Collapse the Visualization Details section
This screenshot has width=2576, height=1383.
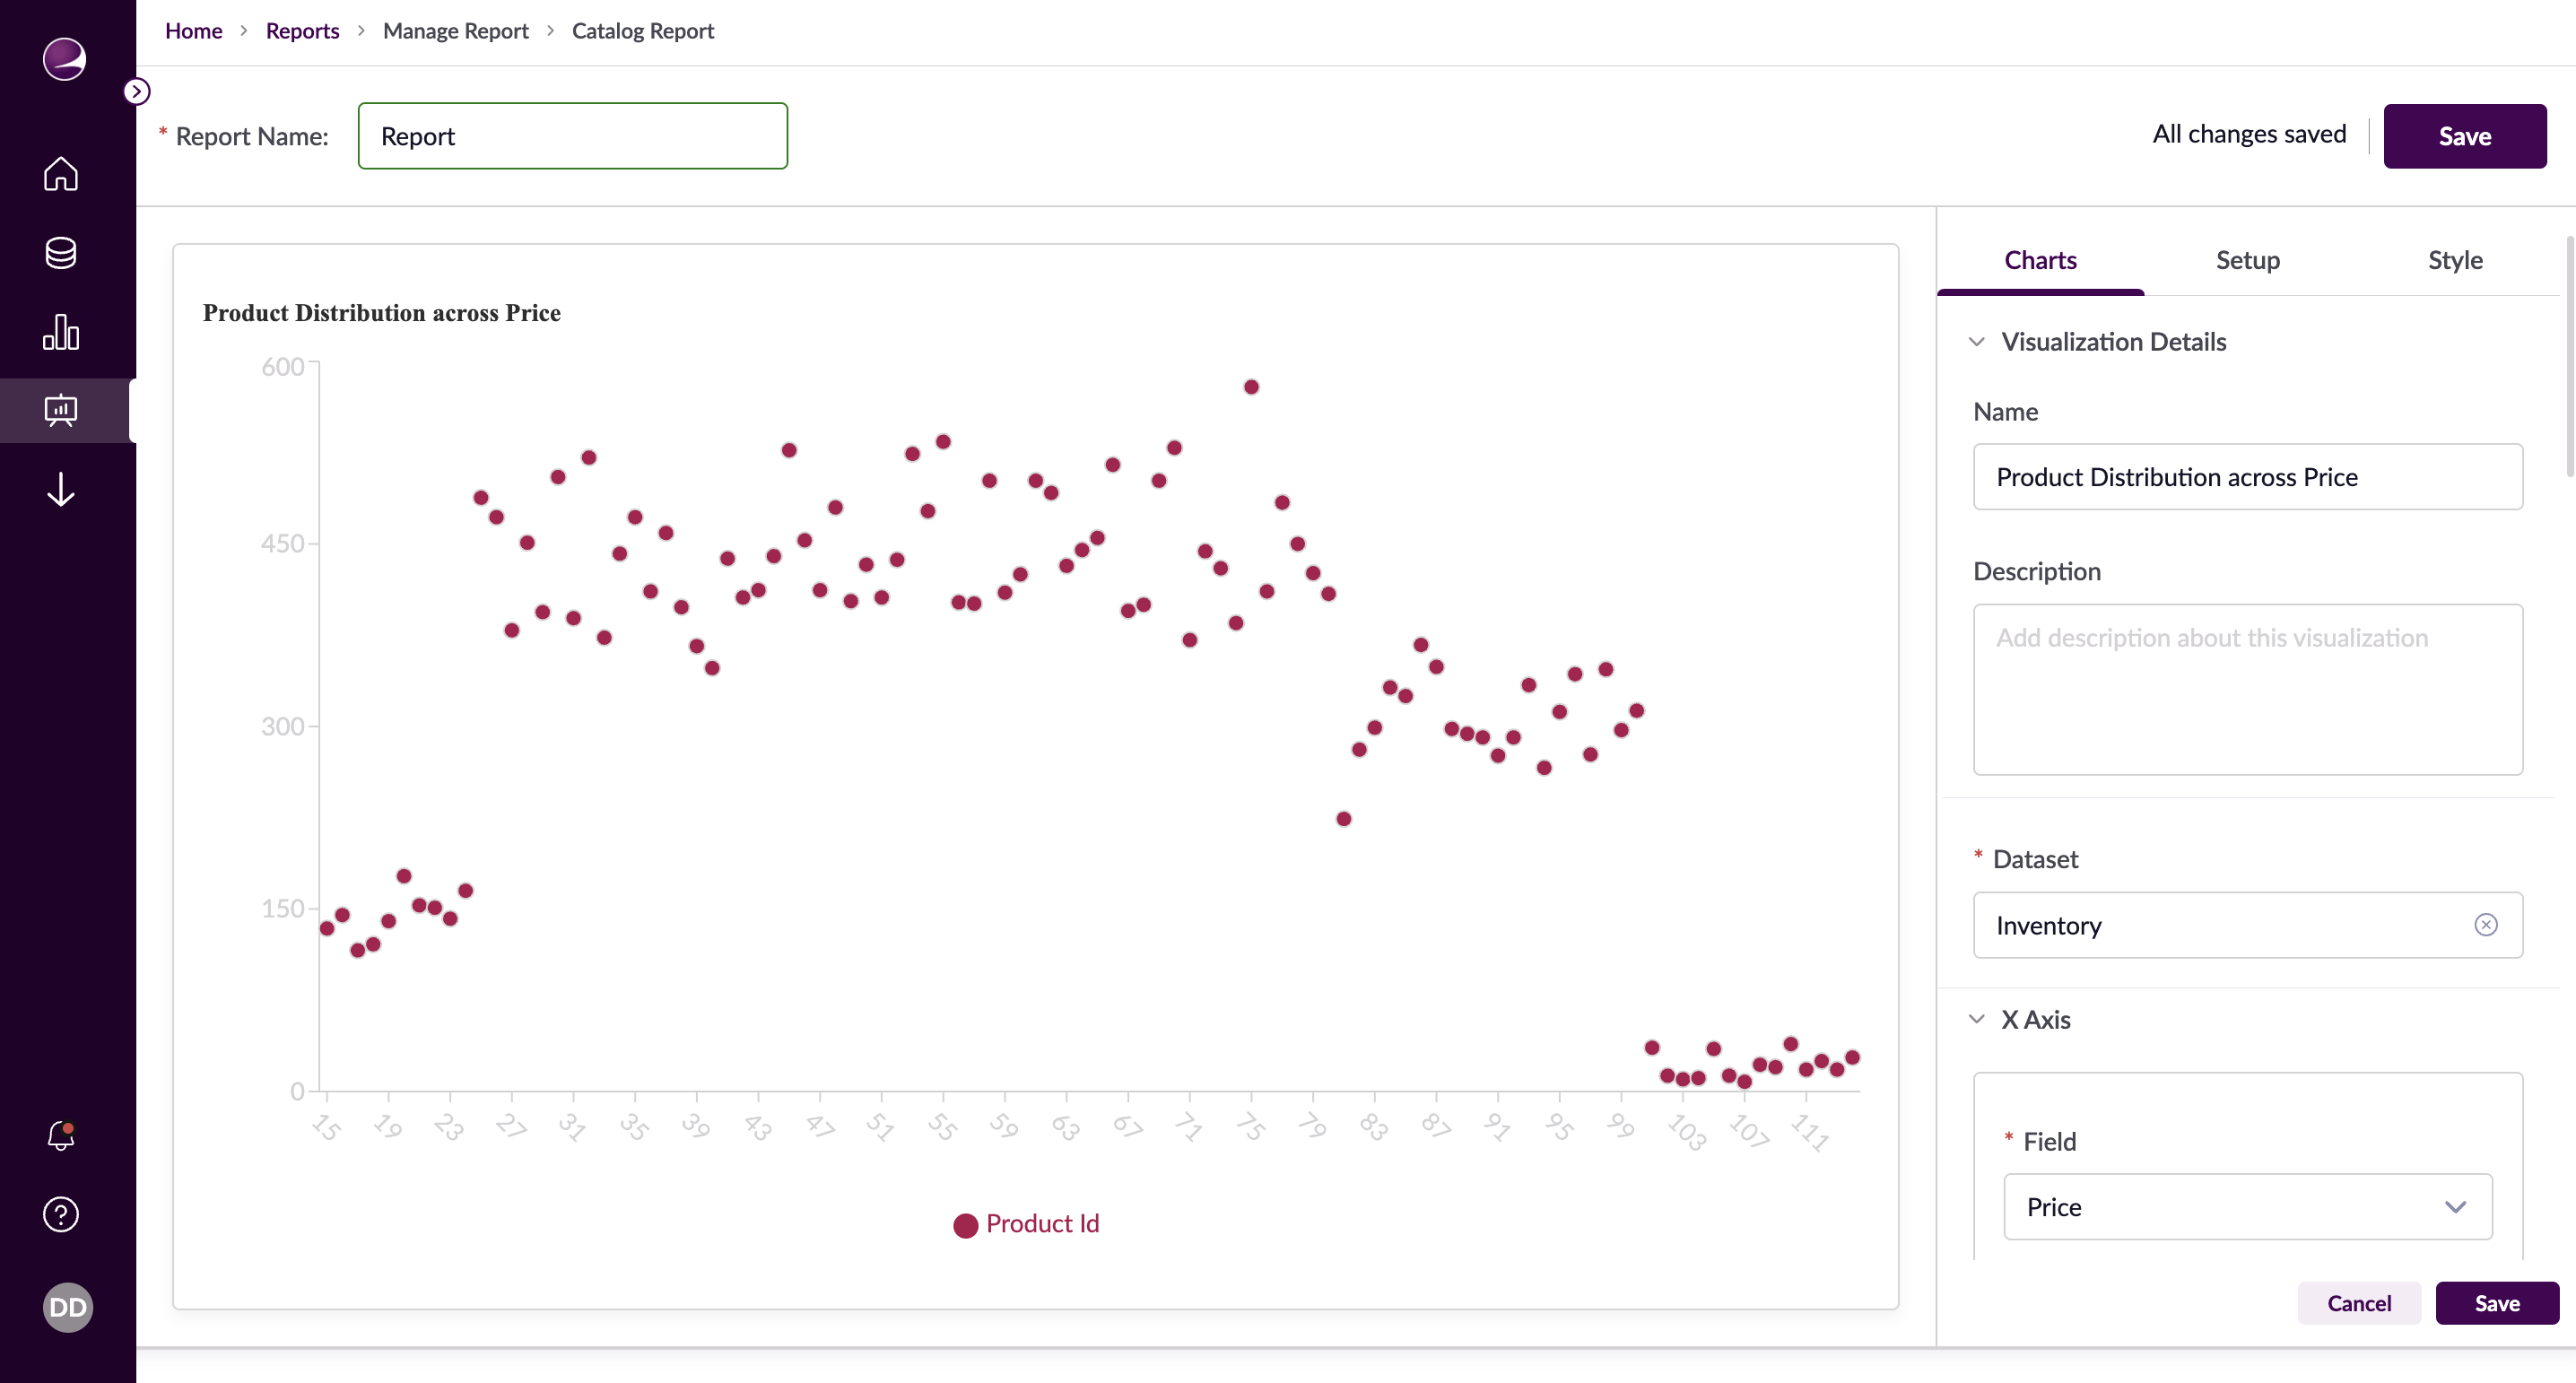1977,341
